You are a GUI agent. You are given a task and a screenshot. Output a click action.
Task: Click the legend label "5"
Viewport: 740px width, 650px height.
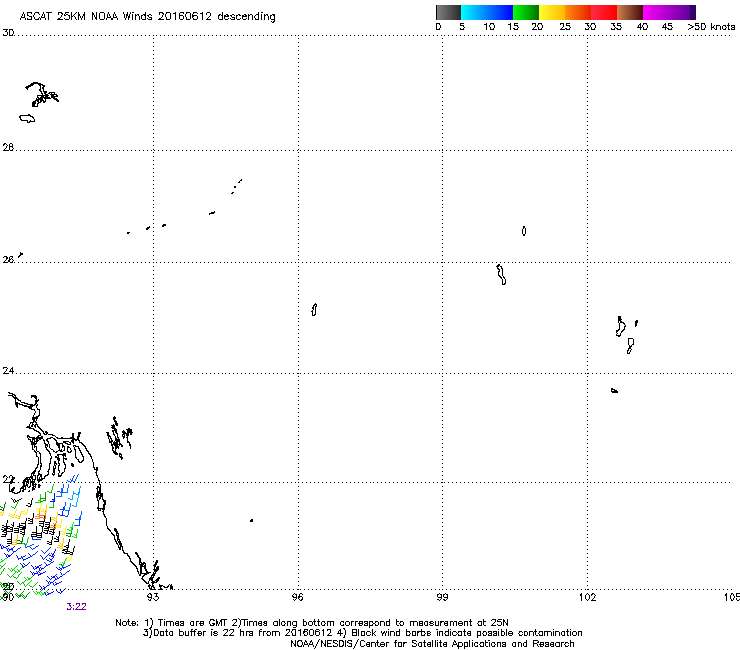click(462, 27)
